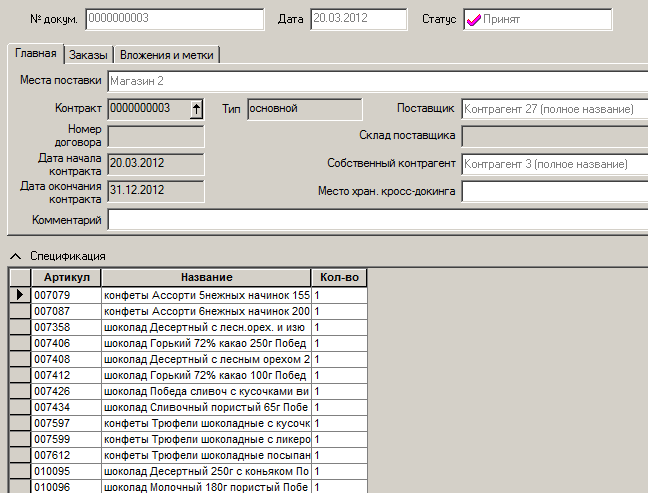Viewport: 648px width, 493px height.
Task: Select article cell 007426
Action: point(66,391)
